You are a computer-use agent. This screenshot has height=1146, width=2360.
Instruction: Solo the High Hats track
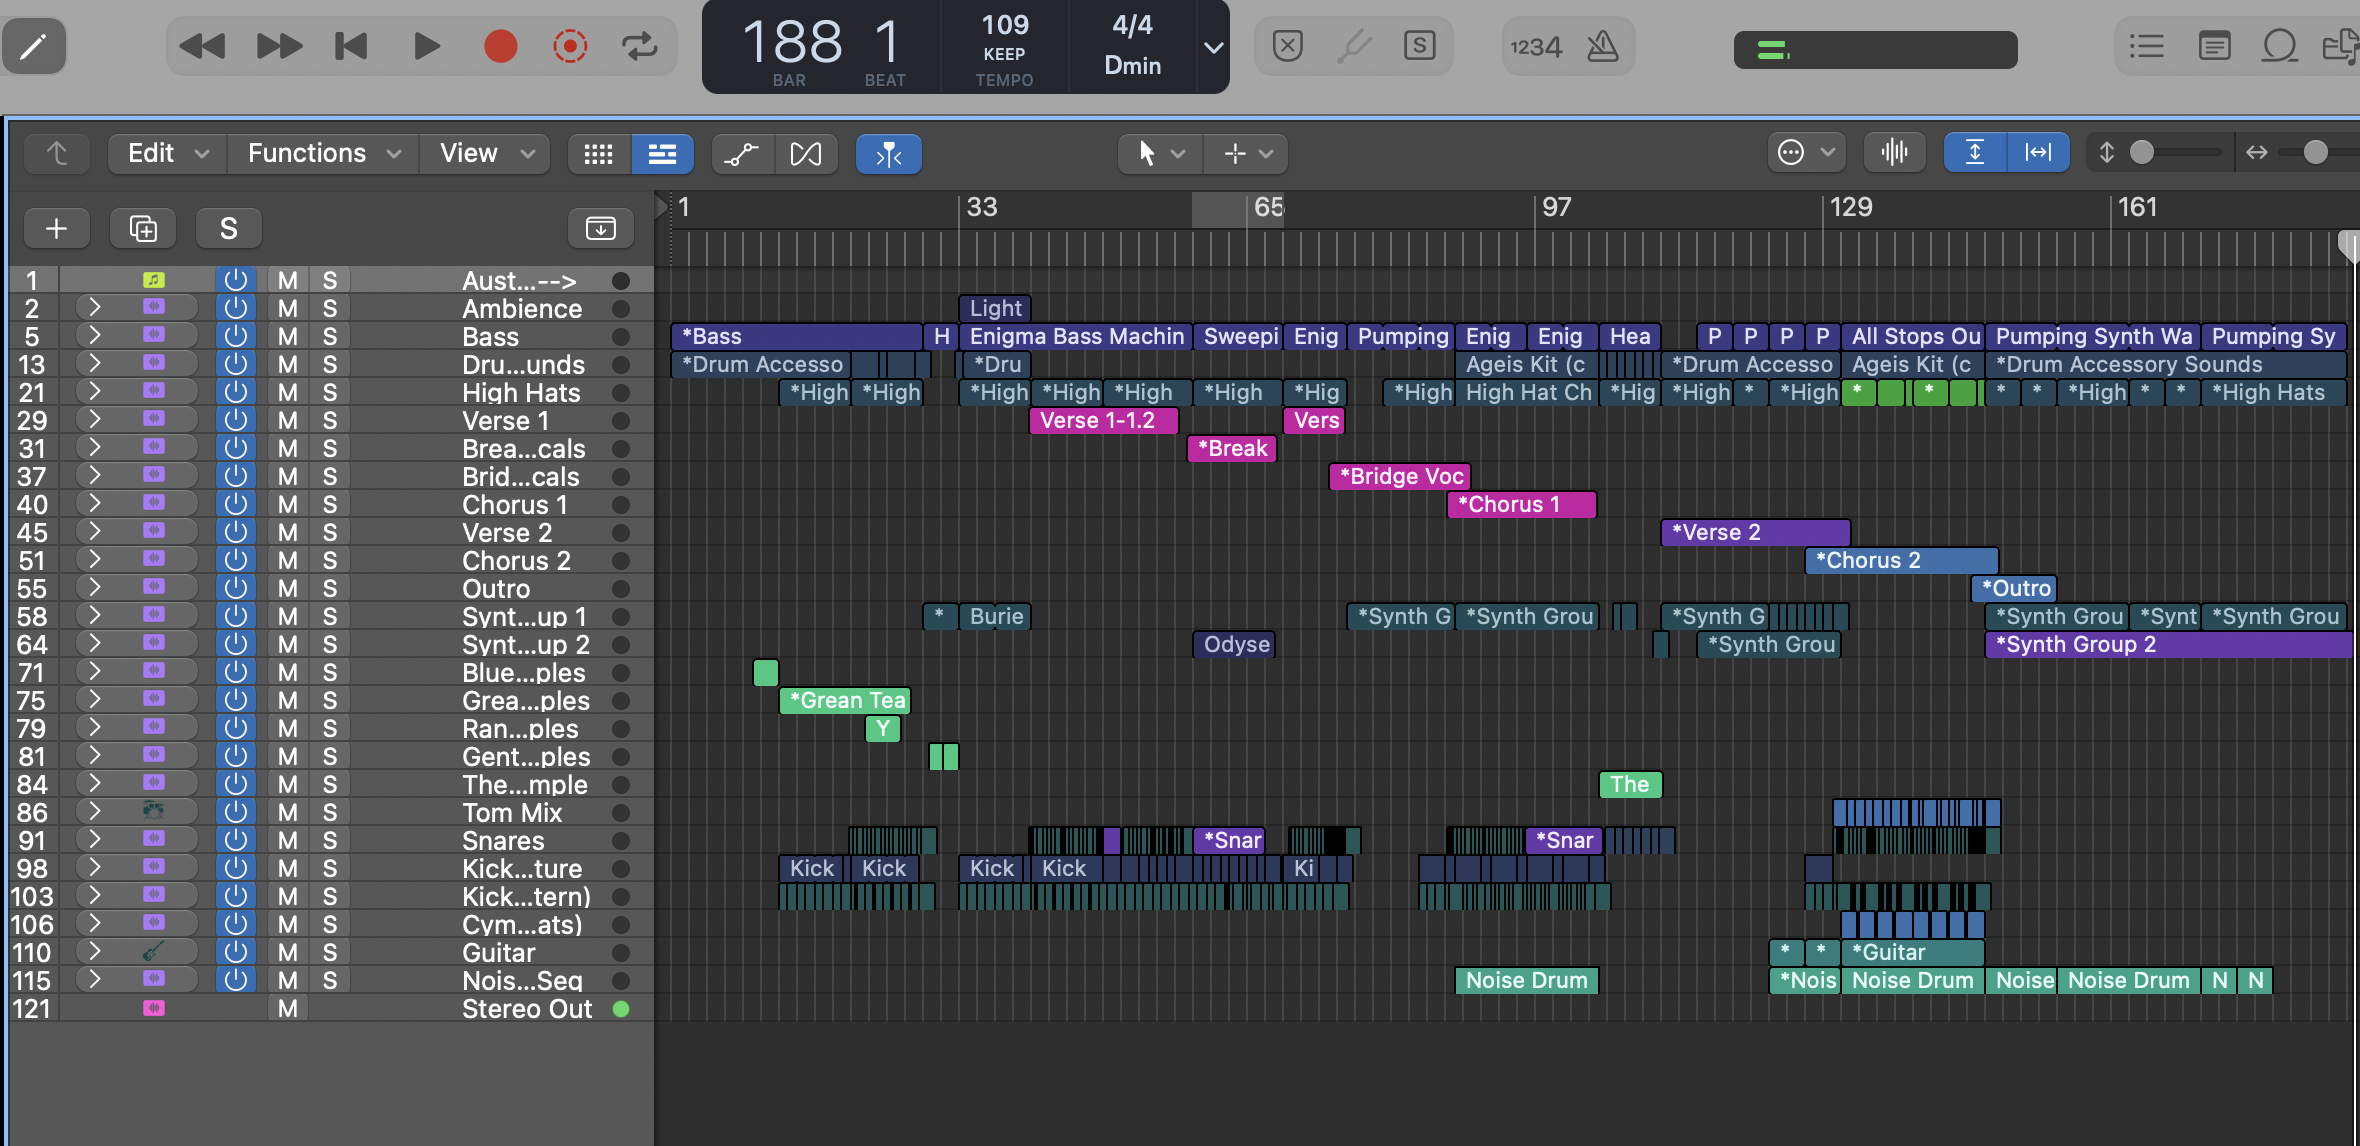330,393
